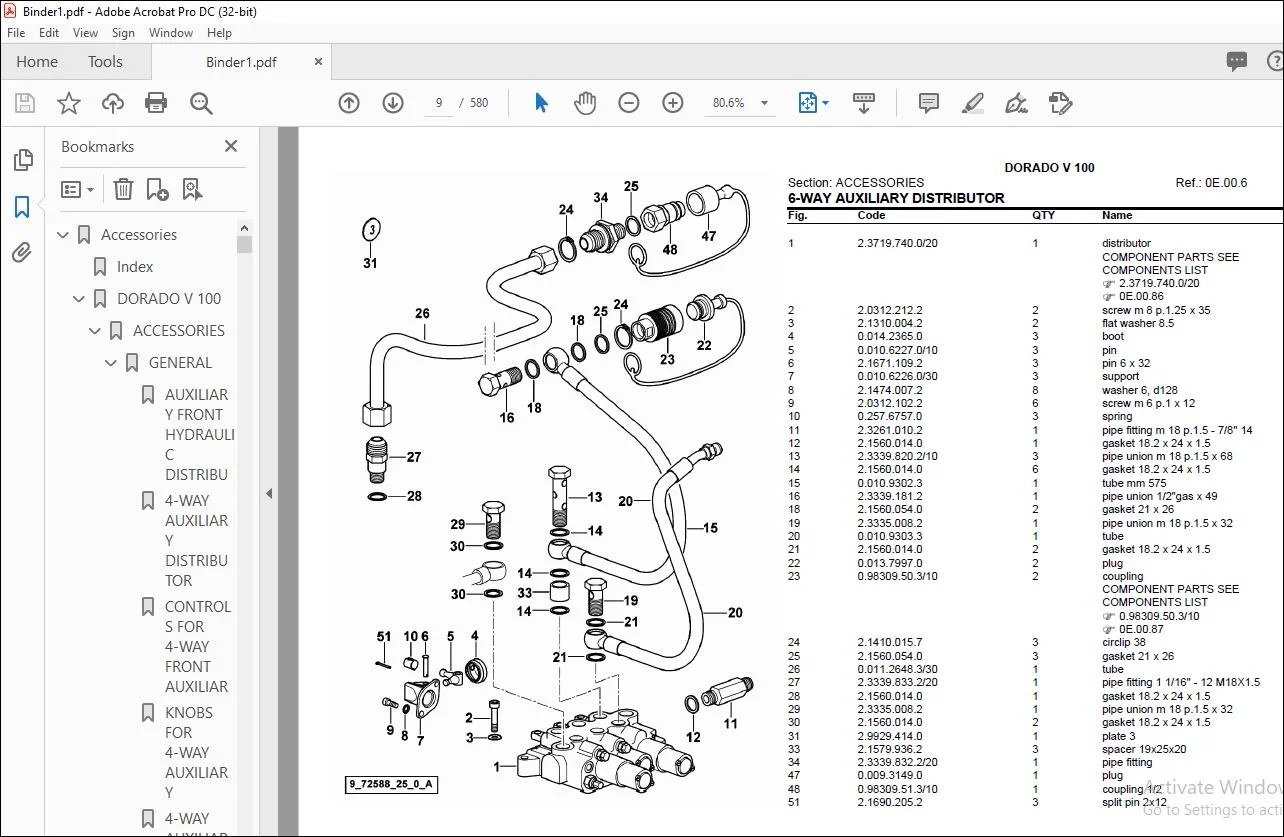Print the document using the printer icon

[x=156, y=103]
